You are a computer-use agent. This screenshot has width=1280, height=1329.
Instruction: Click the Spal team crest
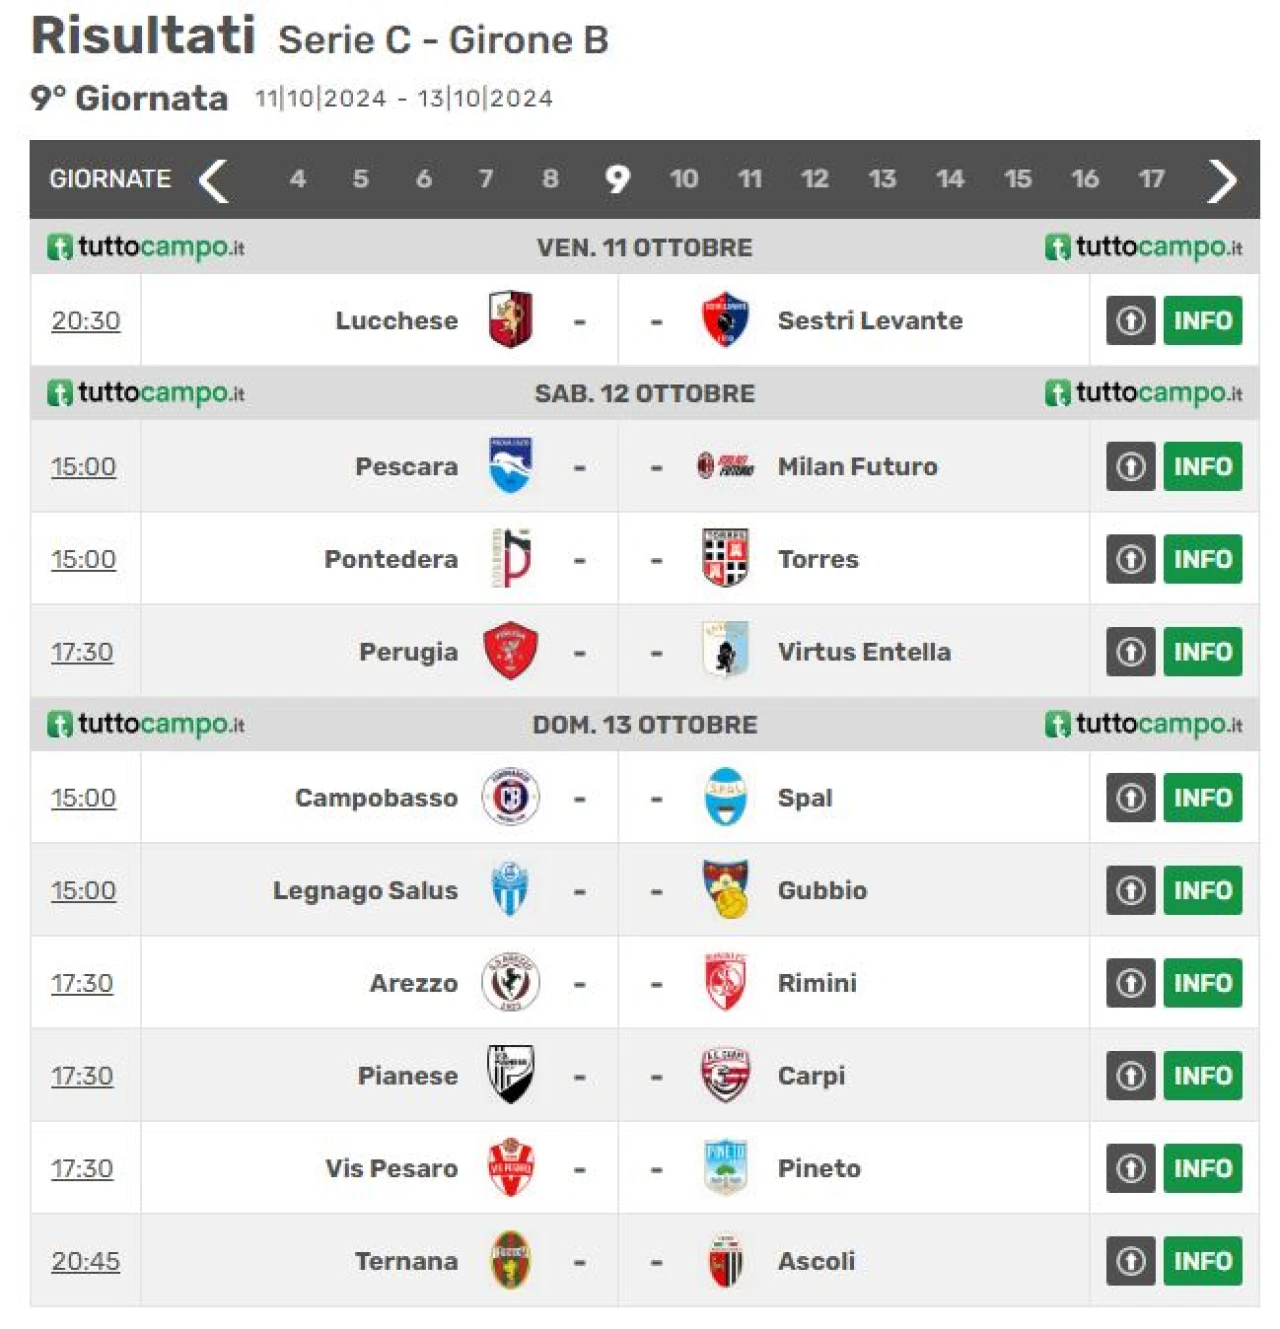pyautogui.click(x=725, y=797)
